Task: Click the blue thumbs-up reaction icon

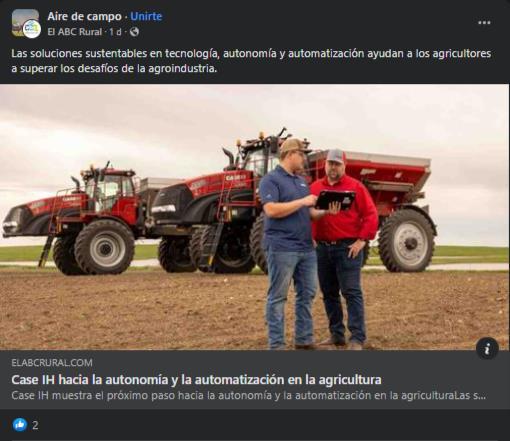Action: click(x=20, y=425)
